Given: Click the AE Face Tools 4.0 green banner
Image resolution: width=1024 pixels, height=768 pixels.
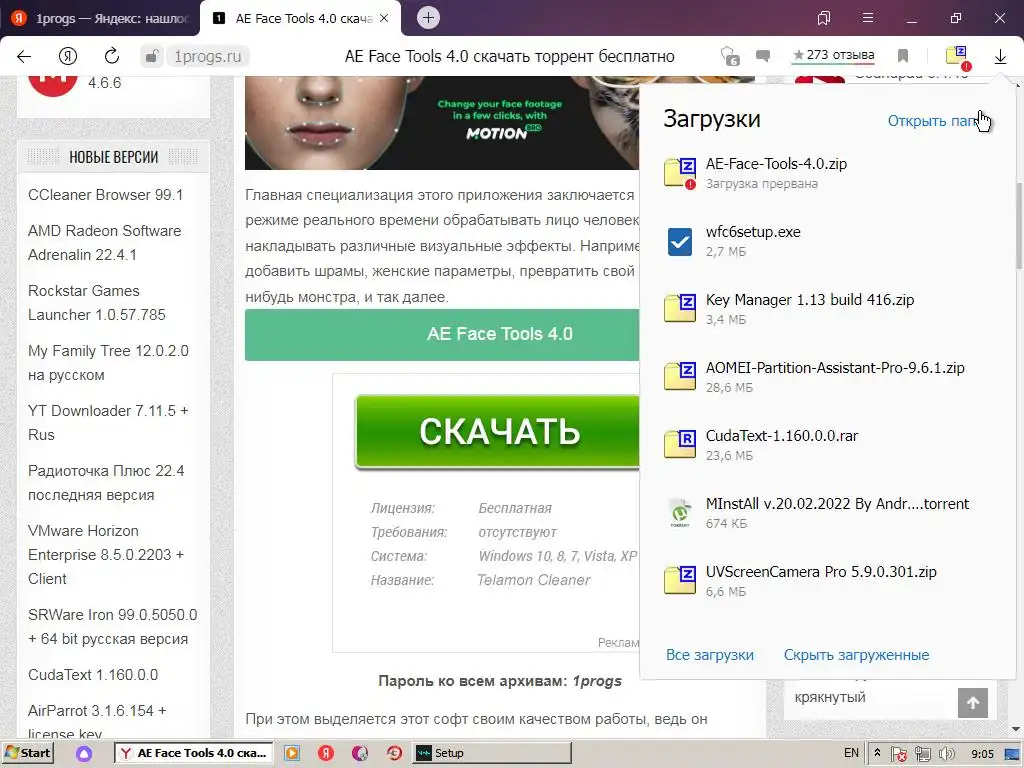Looking at the screenshot, I should (x=442, y=334).
